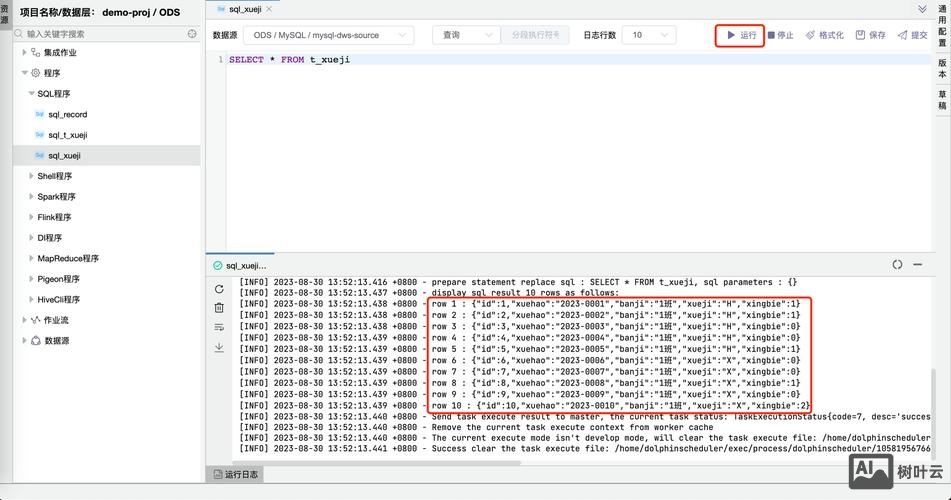Open the sql_record script
This screenshot has width=951, height=500.
click(67, 115)
